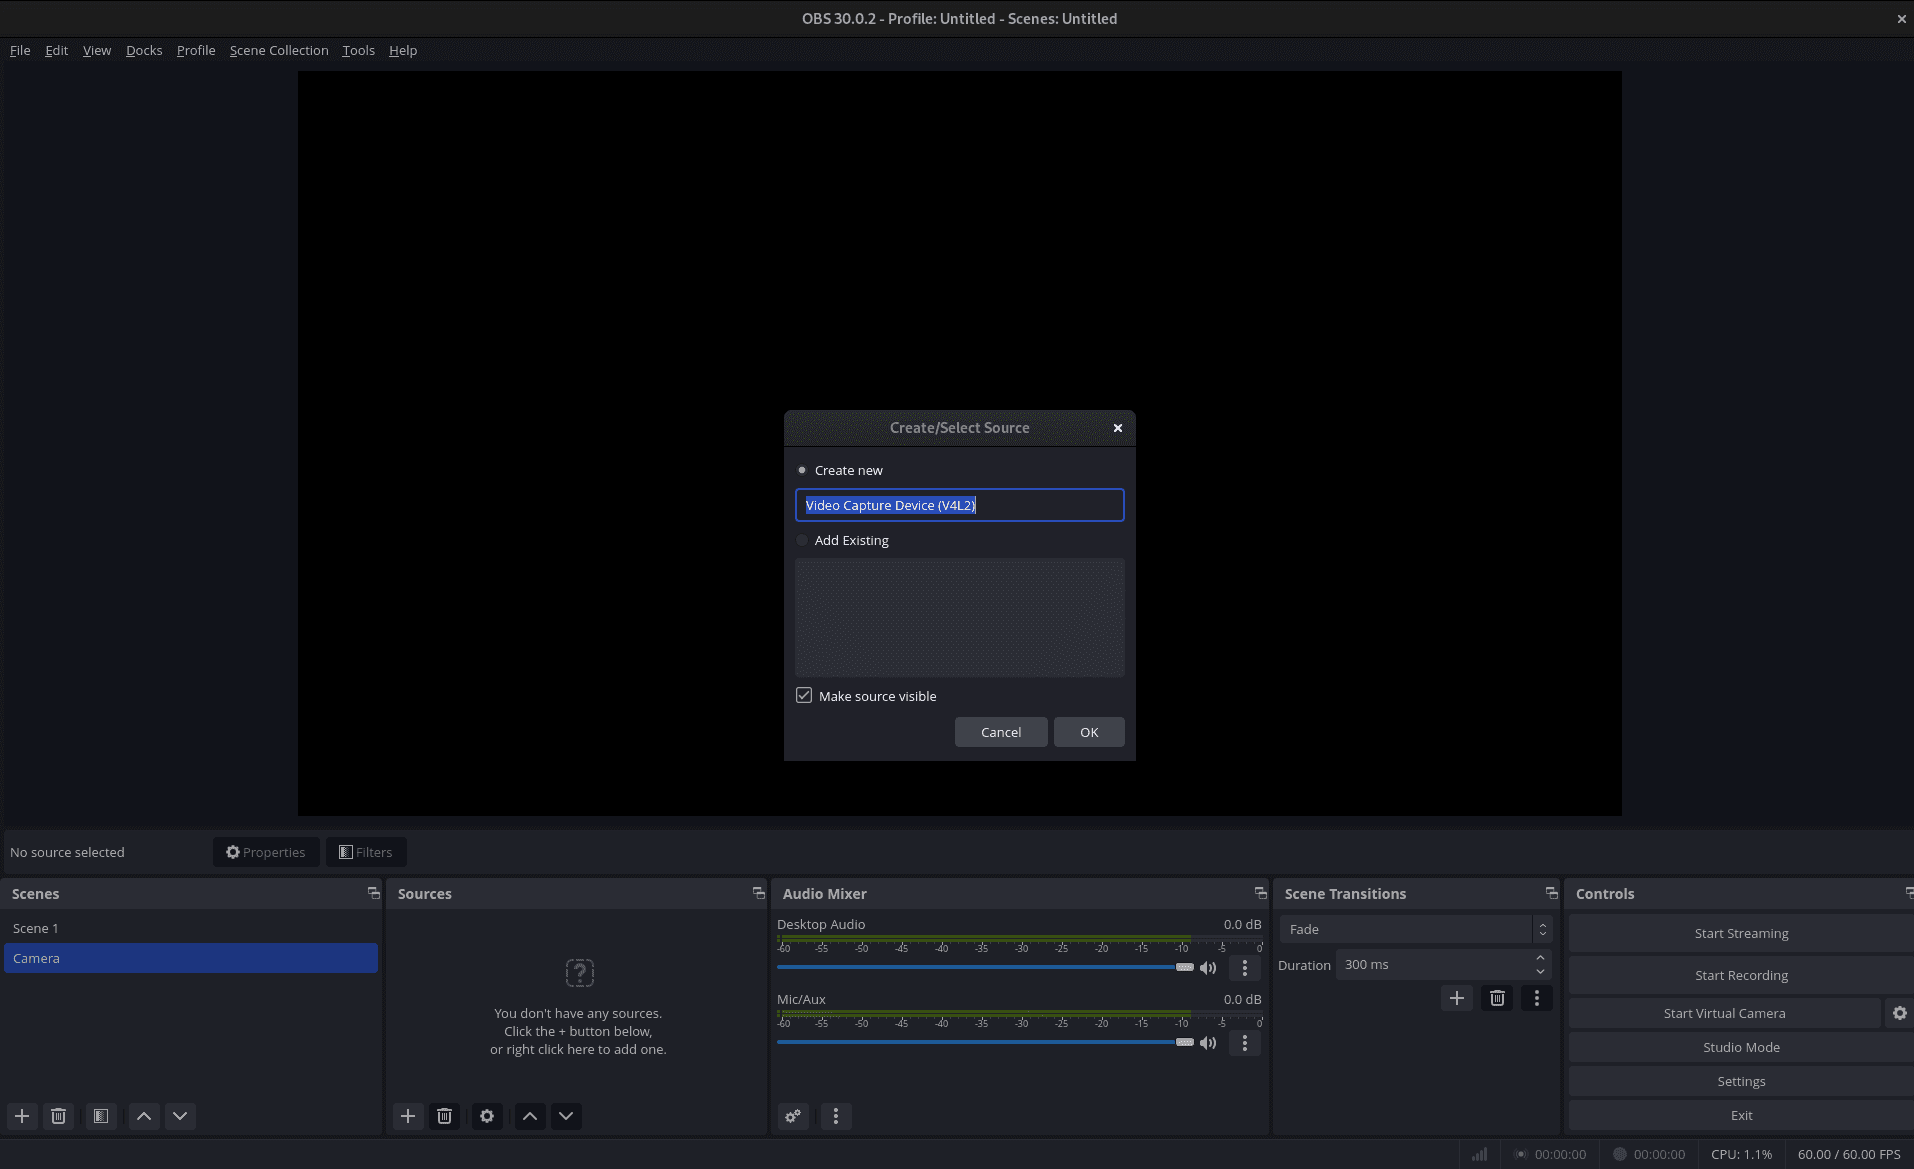Float the Sources dock icon
Image resolution: width=1914 pixels, height=1169 pixels.
point(759,893)
